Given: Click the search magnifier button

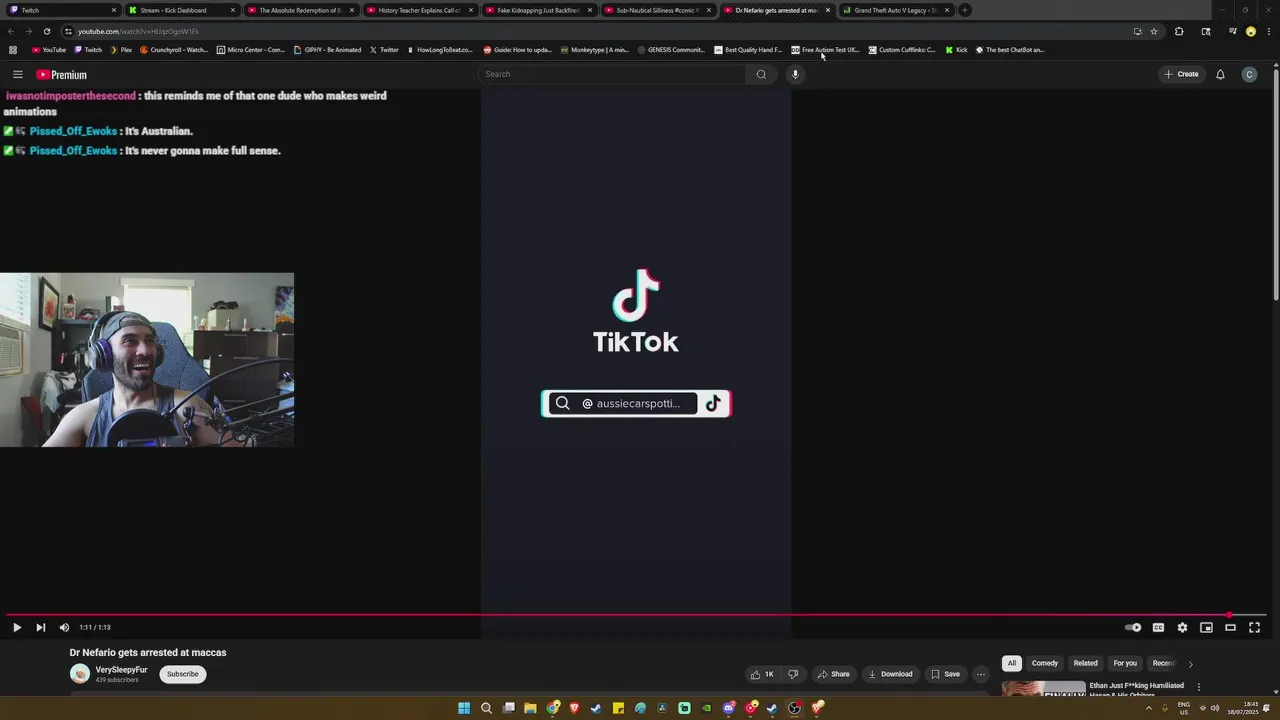Looking at the screenshot, I should click(761, 74).
